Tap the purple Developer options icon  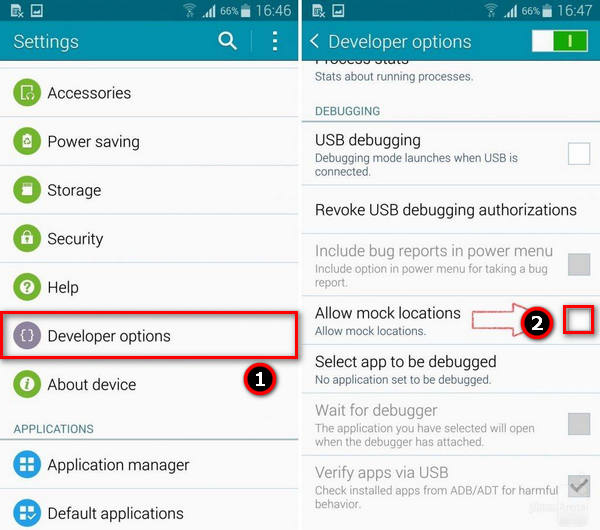click(x=27, y=336)
